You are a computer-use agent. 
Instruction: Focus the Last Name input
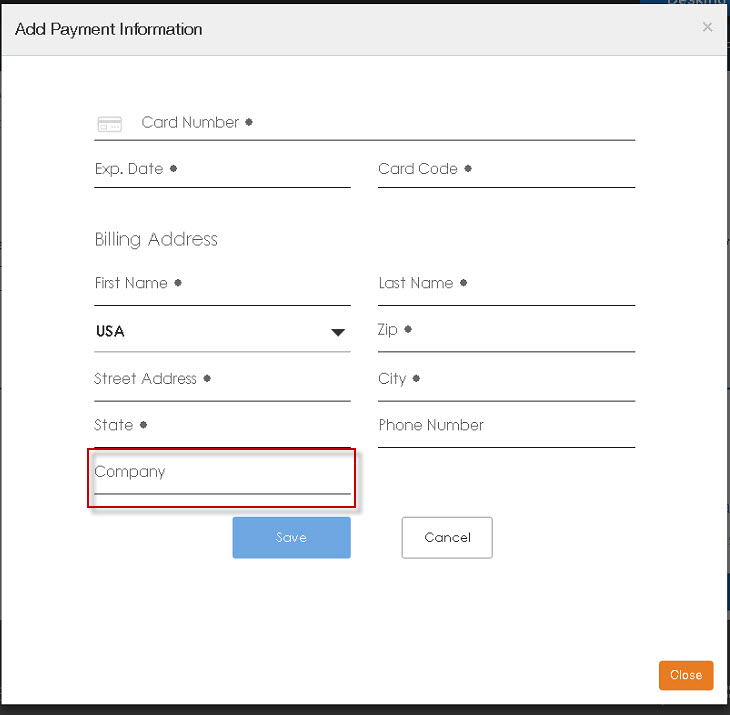pyautogui.click(x=506, y=284)
